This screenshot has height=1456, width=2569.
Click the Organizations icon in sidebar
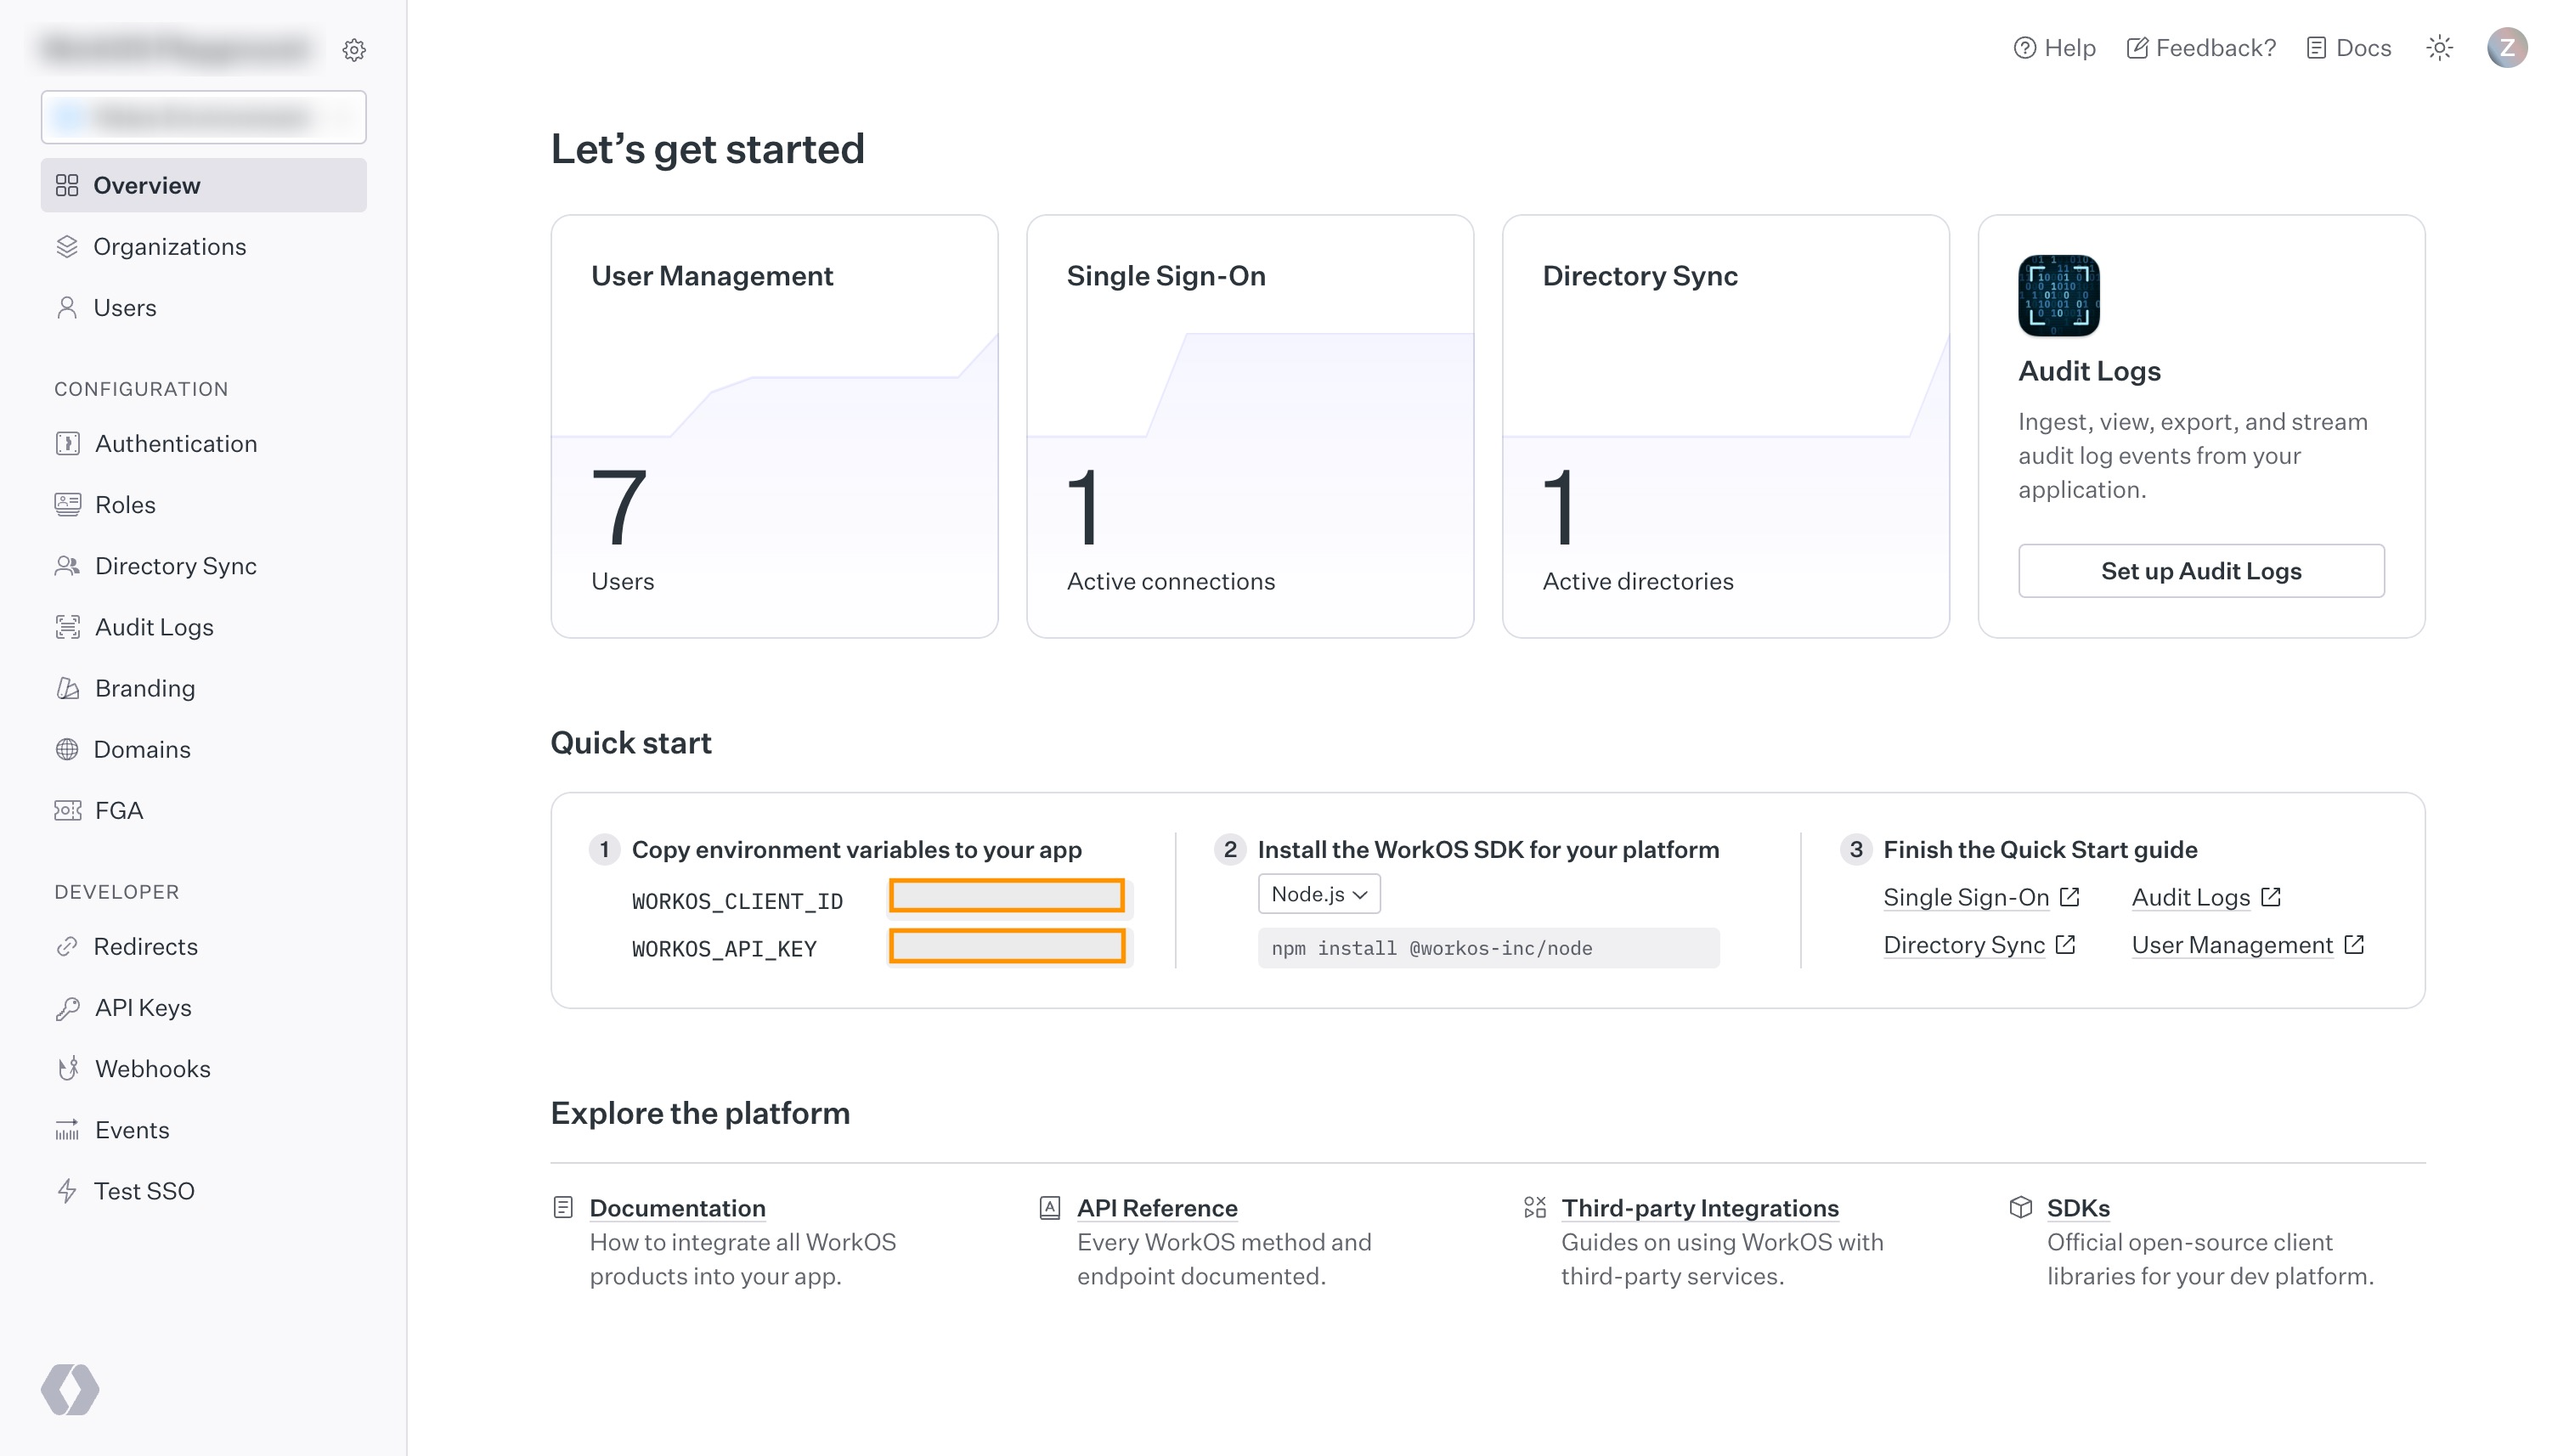67,245
